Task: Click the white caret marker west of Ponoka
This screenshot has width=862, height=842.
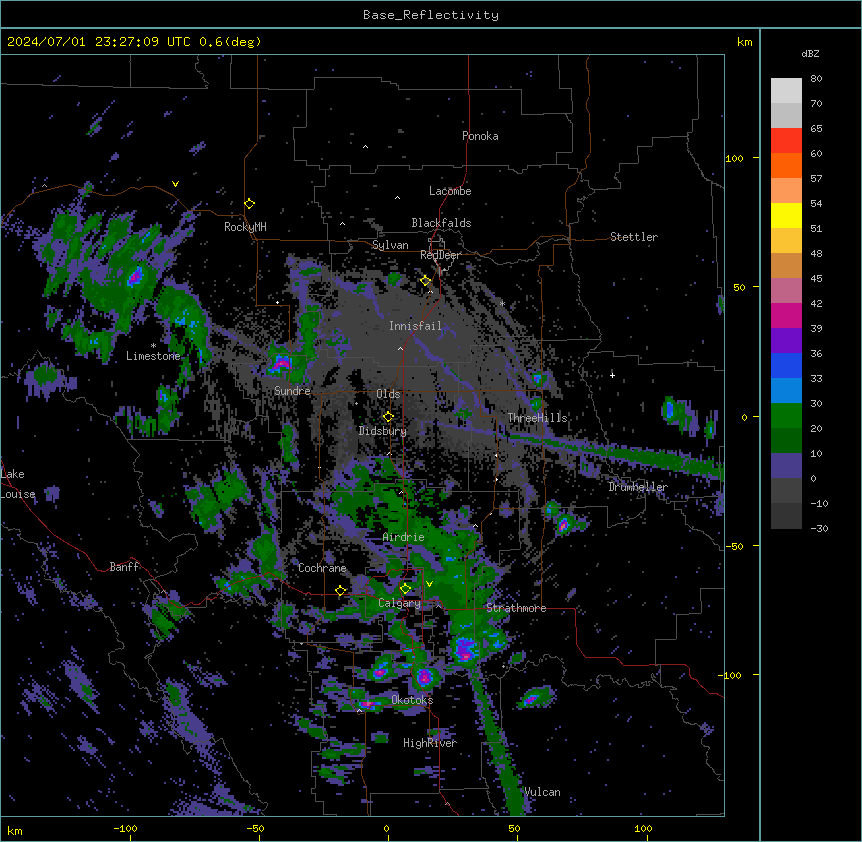Action: 366,147
